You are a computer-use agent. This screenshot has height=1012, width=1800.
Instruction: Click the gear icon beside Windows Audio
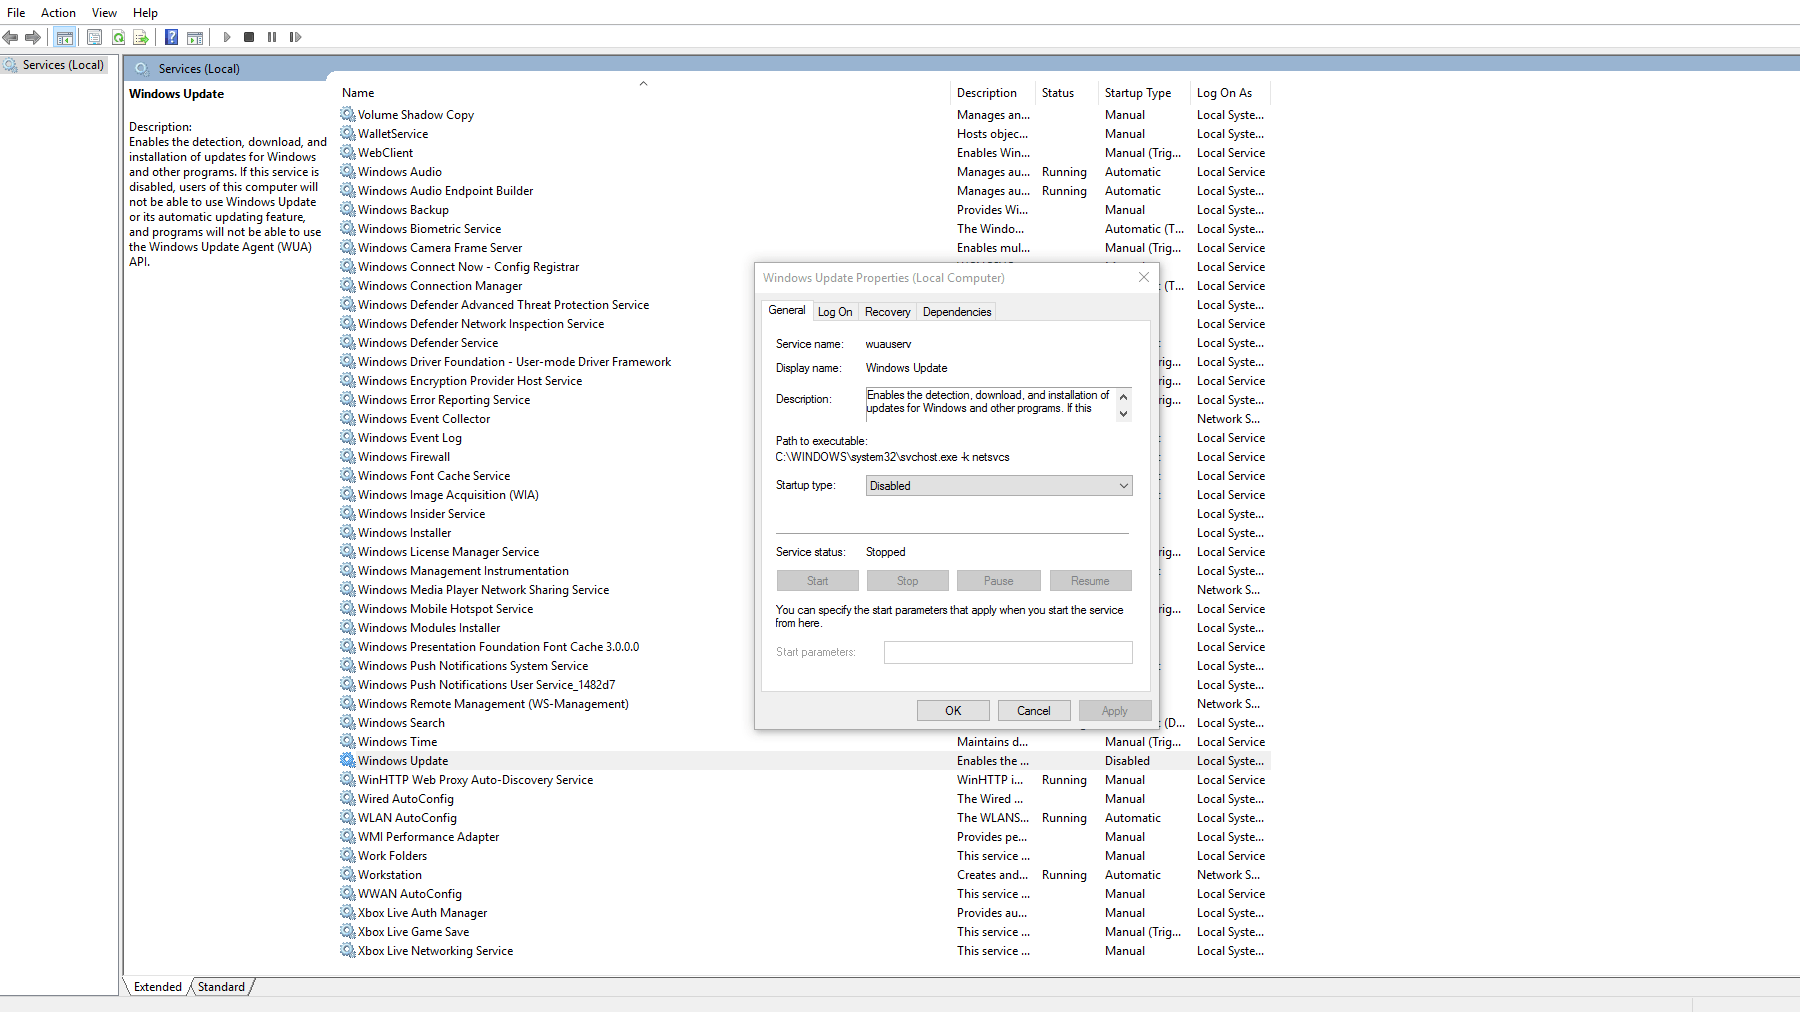click(348, 171)
